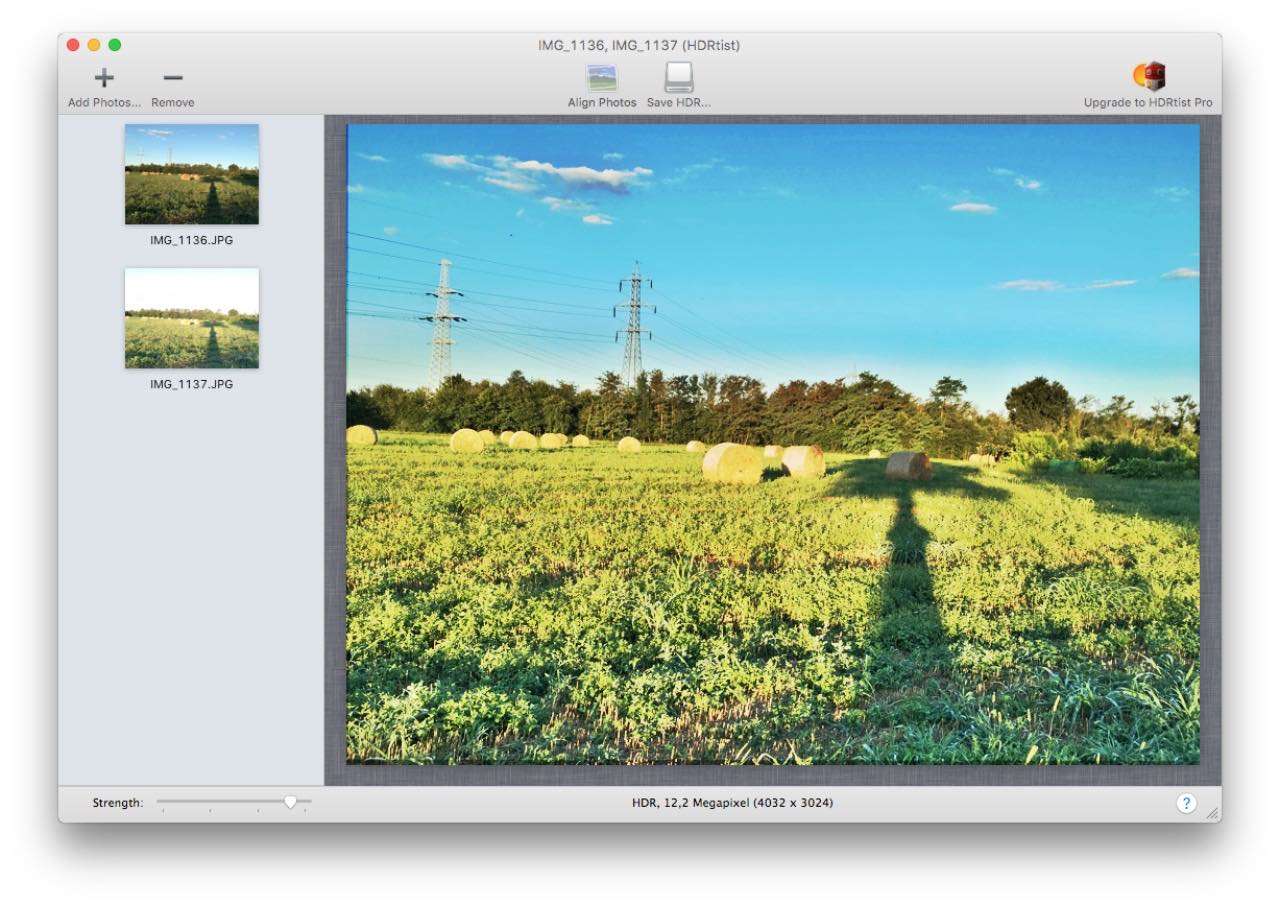Close the HDRtist window with red button
Viewport: 1280px width, 906px height.
coord(73,45)
